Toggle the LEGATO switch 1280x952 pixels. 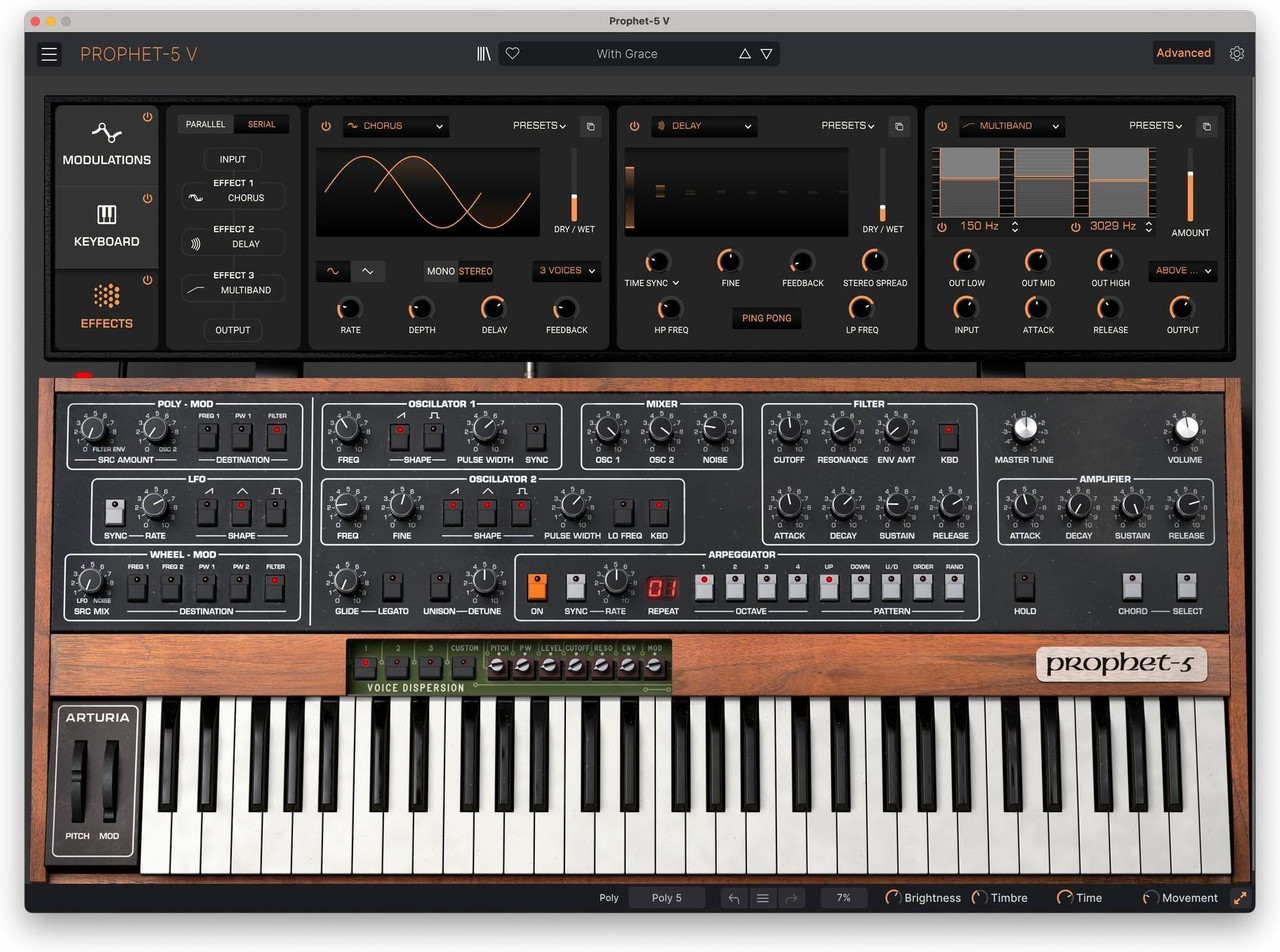pyautogui.click(x=393, y=587)
